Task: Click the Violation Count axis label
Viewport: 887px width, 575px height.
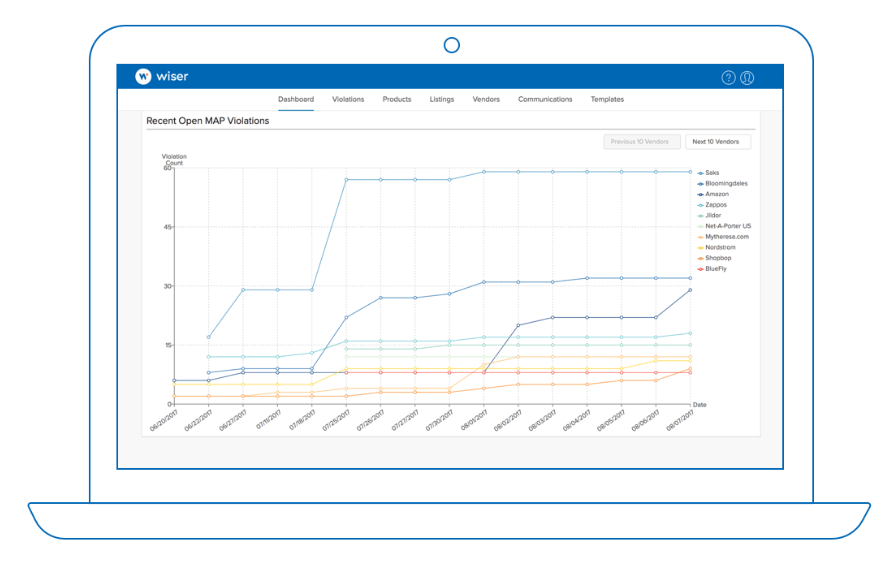Action: 174,160
